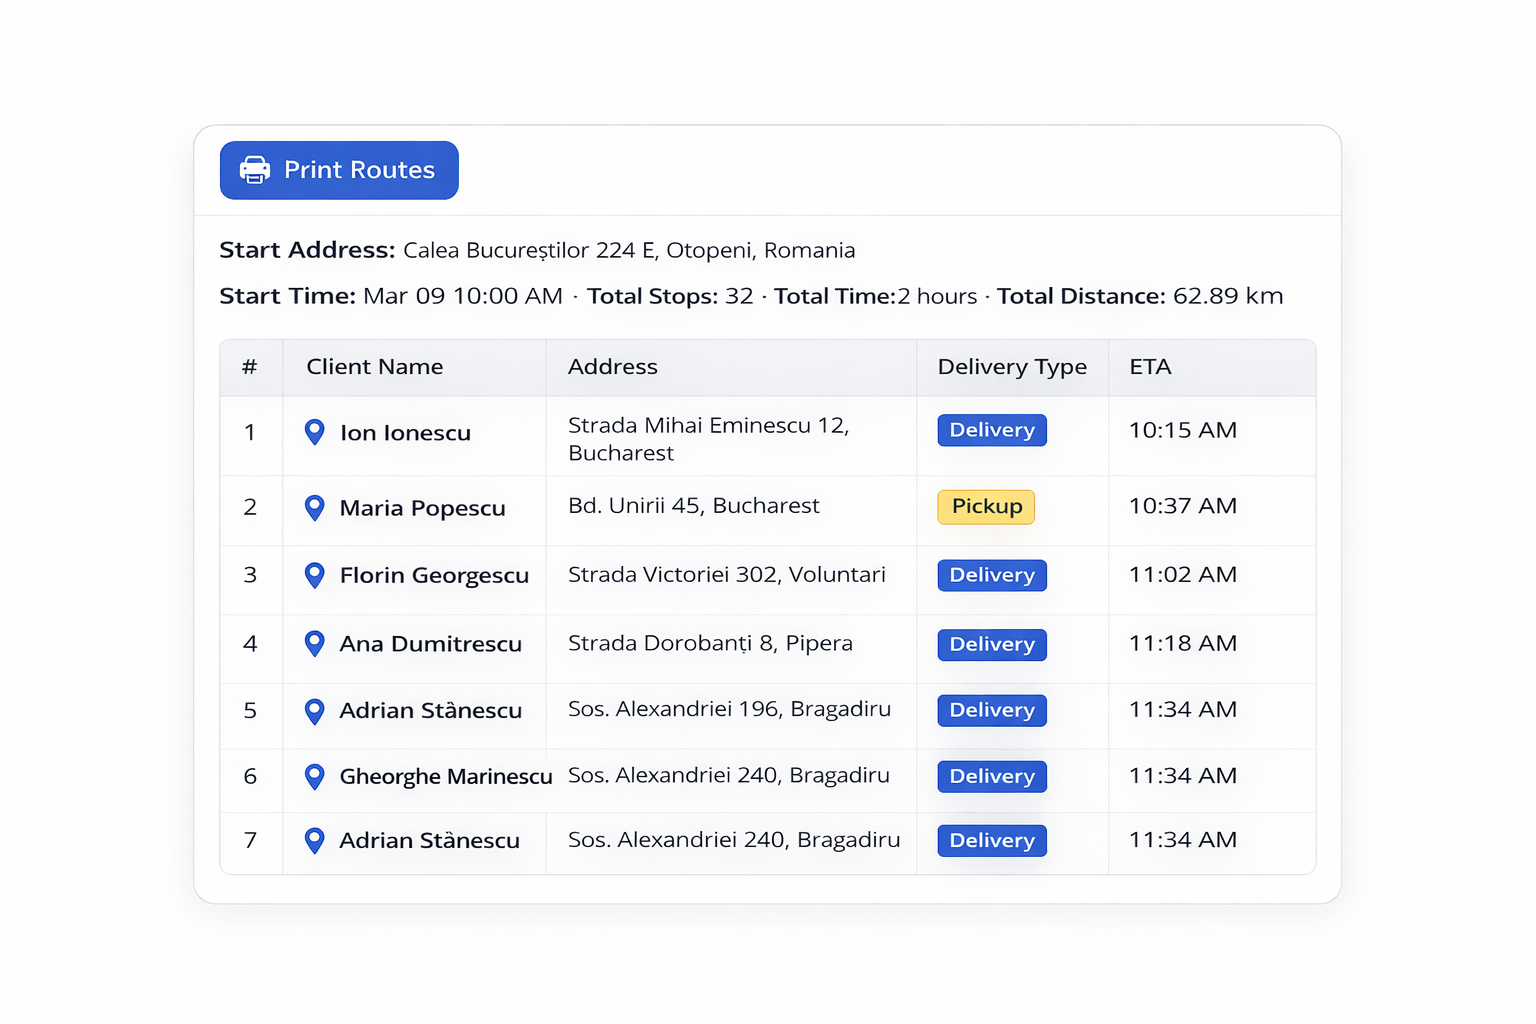Select the map pin on row 7

[315, 841]
